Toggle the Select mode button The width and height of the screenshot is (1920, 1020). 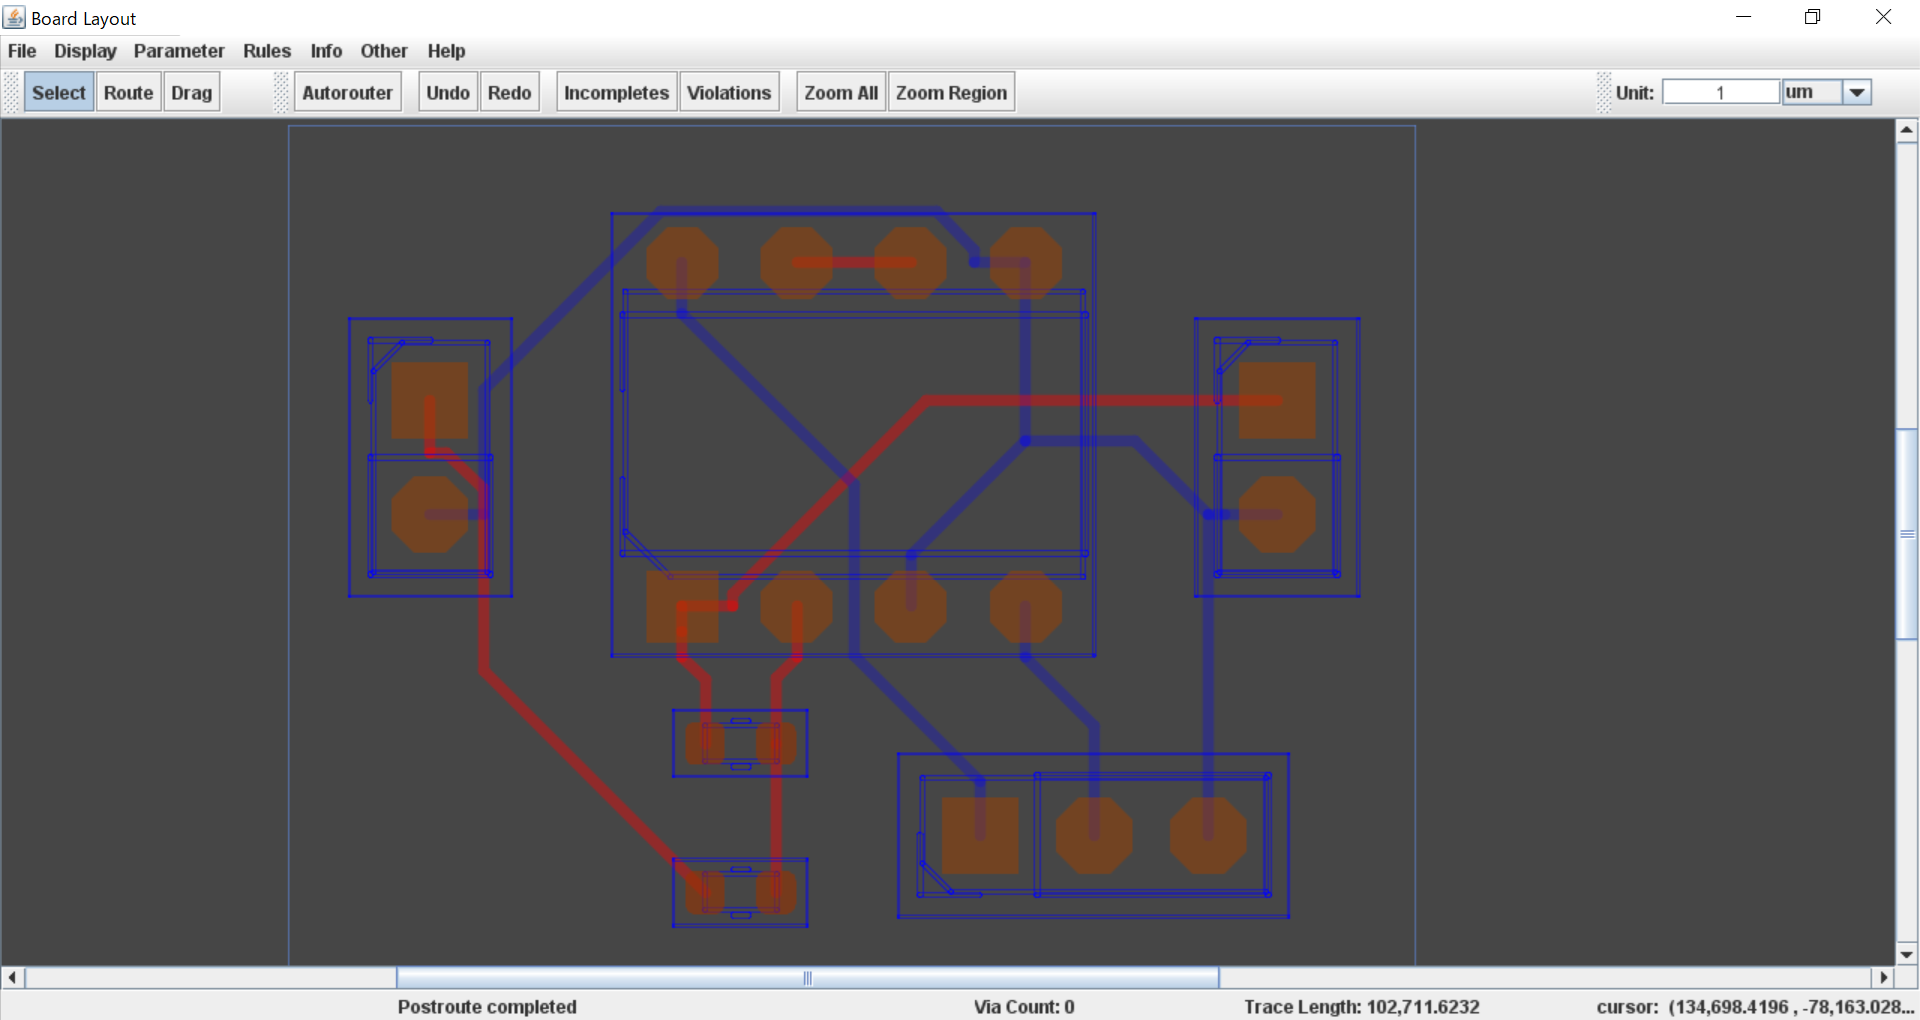57,91
